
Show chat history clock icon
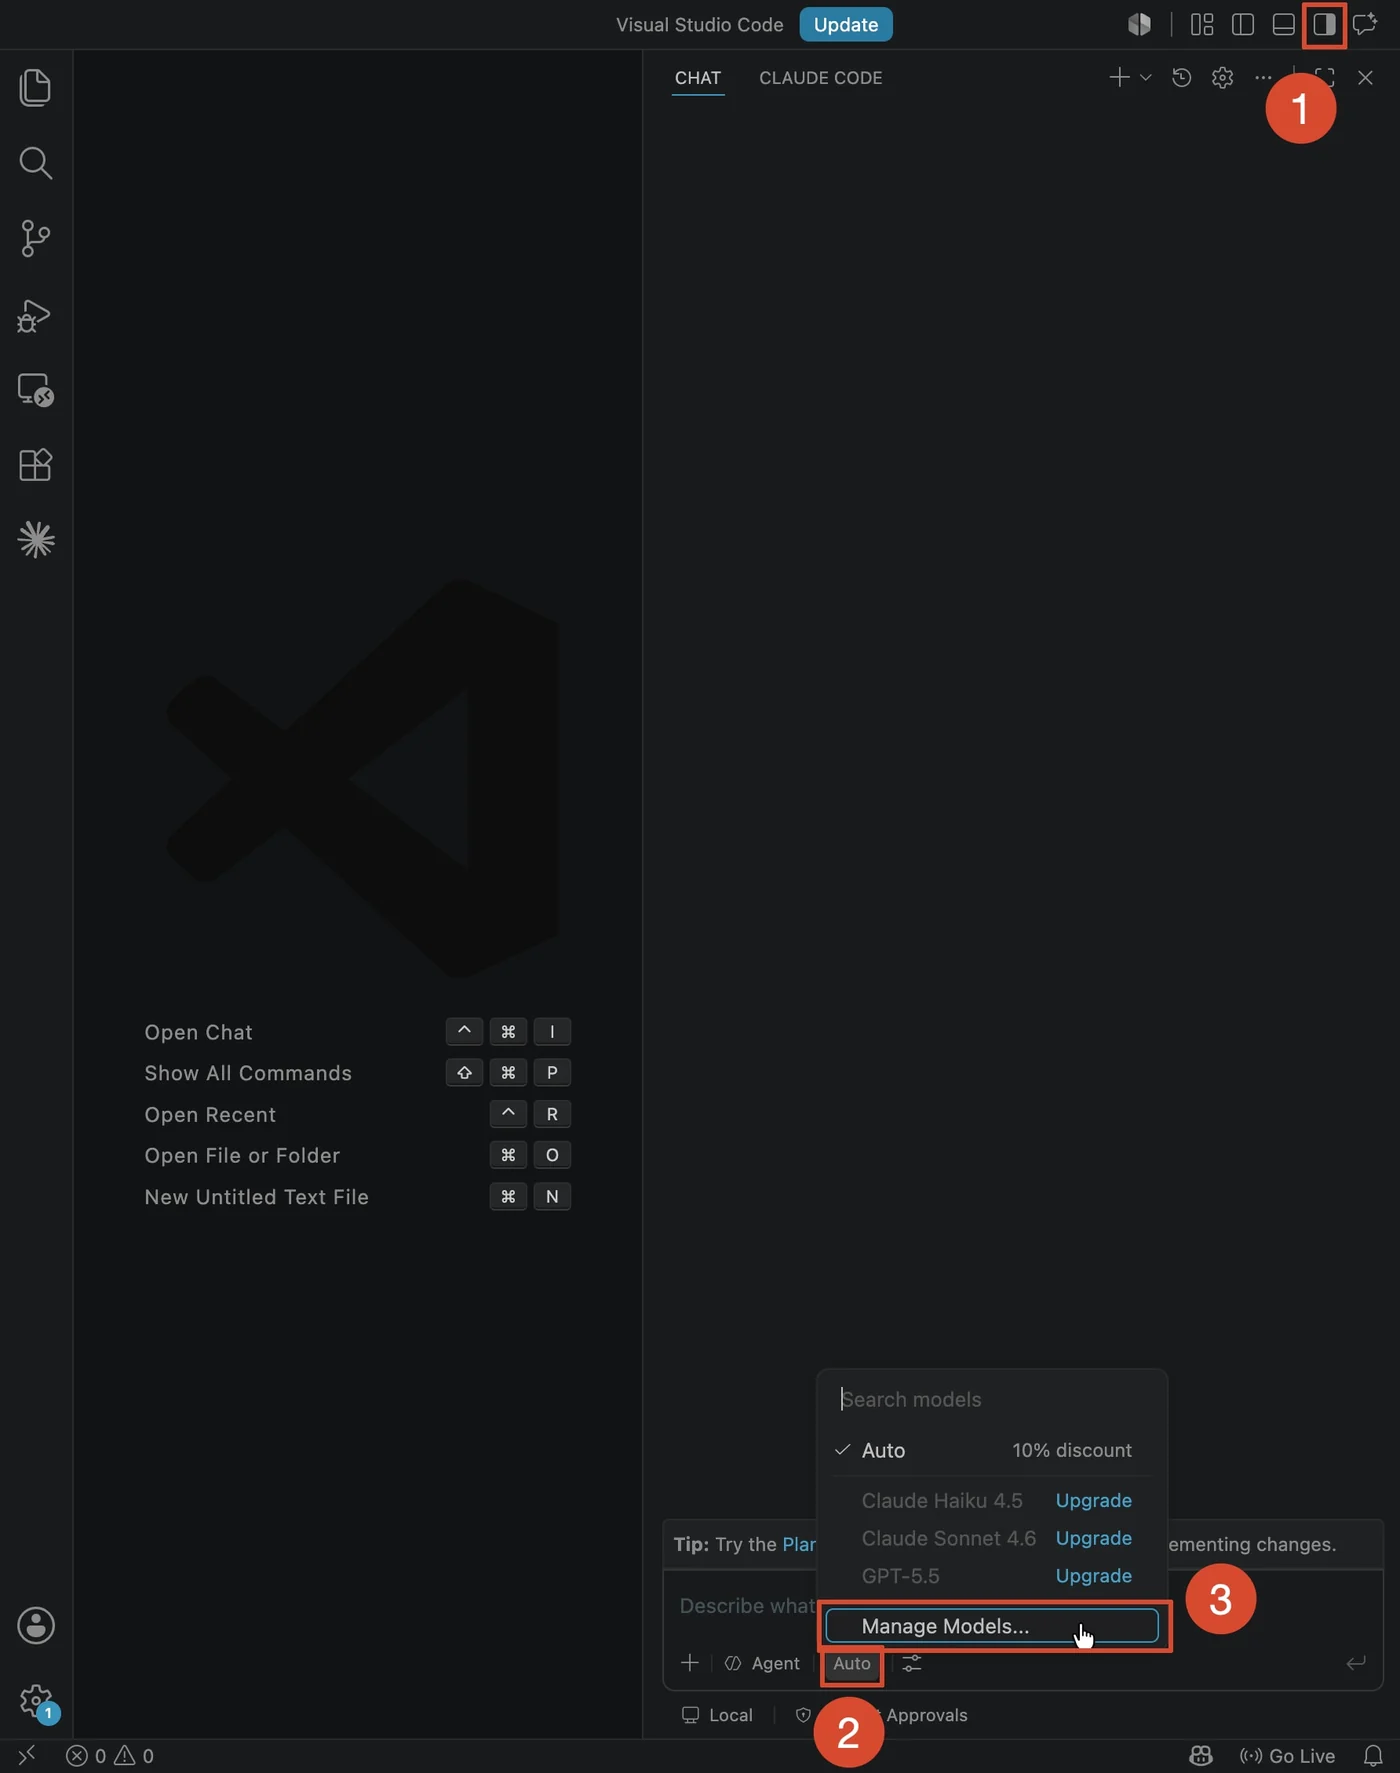pos(1181,78)
